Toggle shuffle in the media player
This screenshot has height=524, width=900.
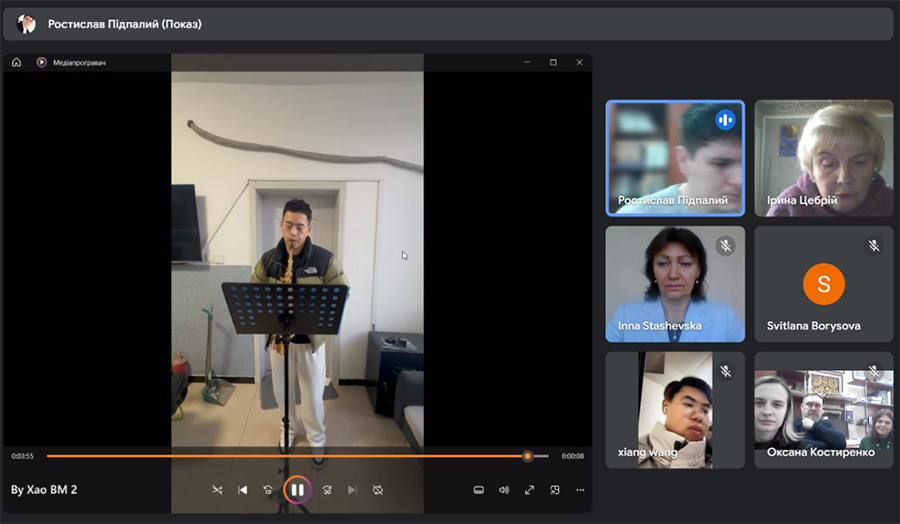click(x=217, y=490)
